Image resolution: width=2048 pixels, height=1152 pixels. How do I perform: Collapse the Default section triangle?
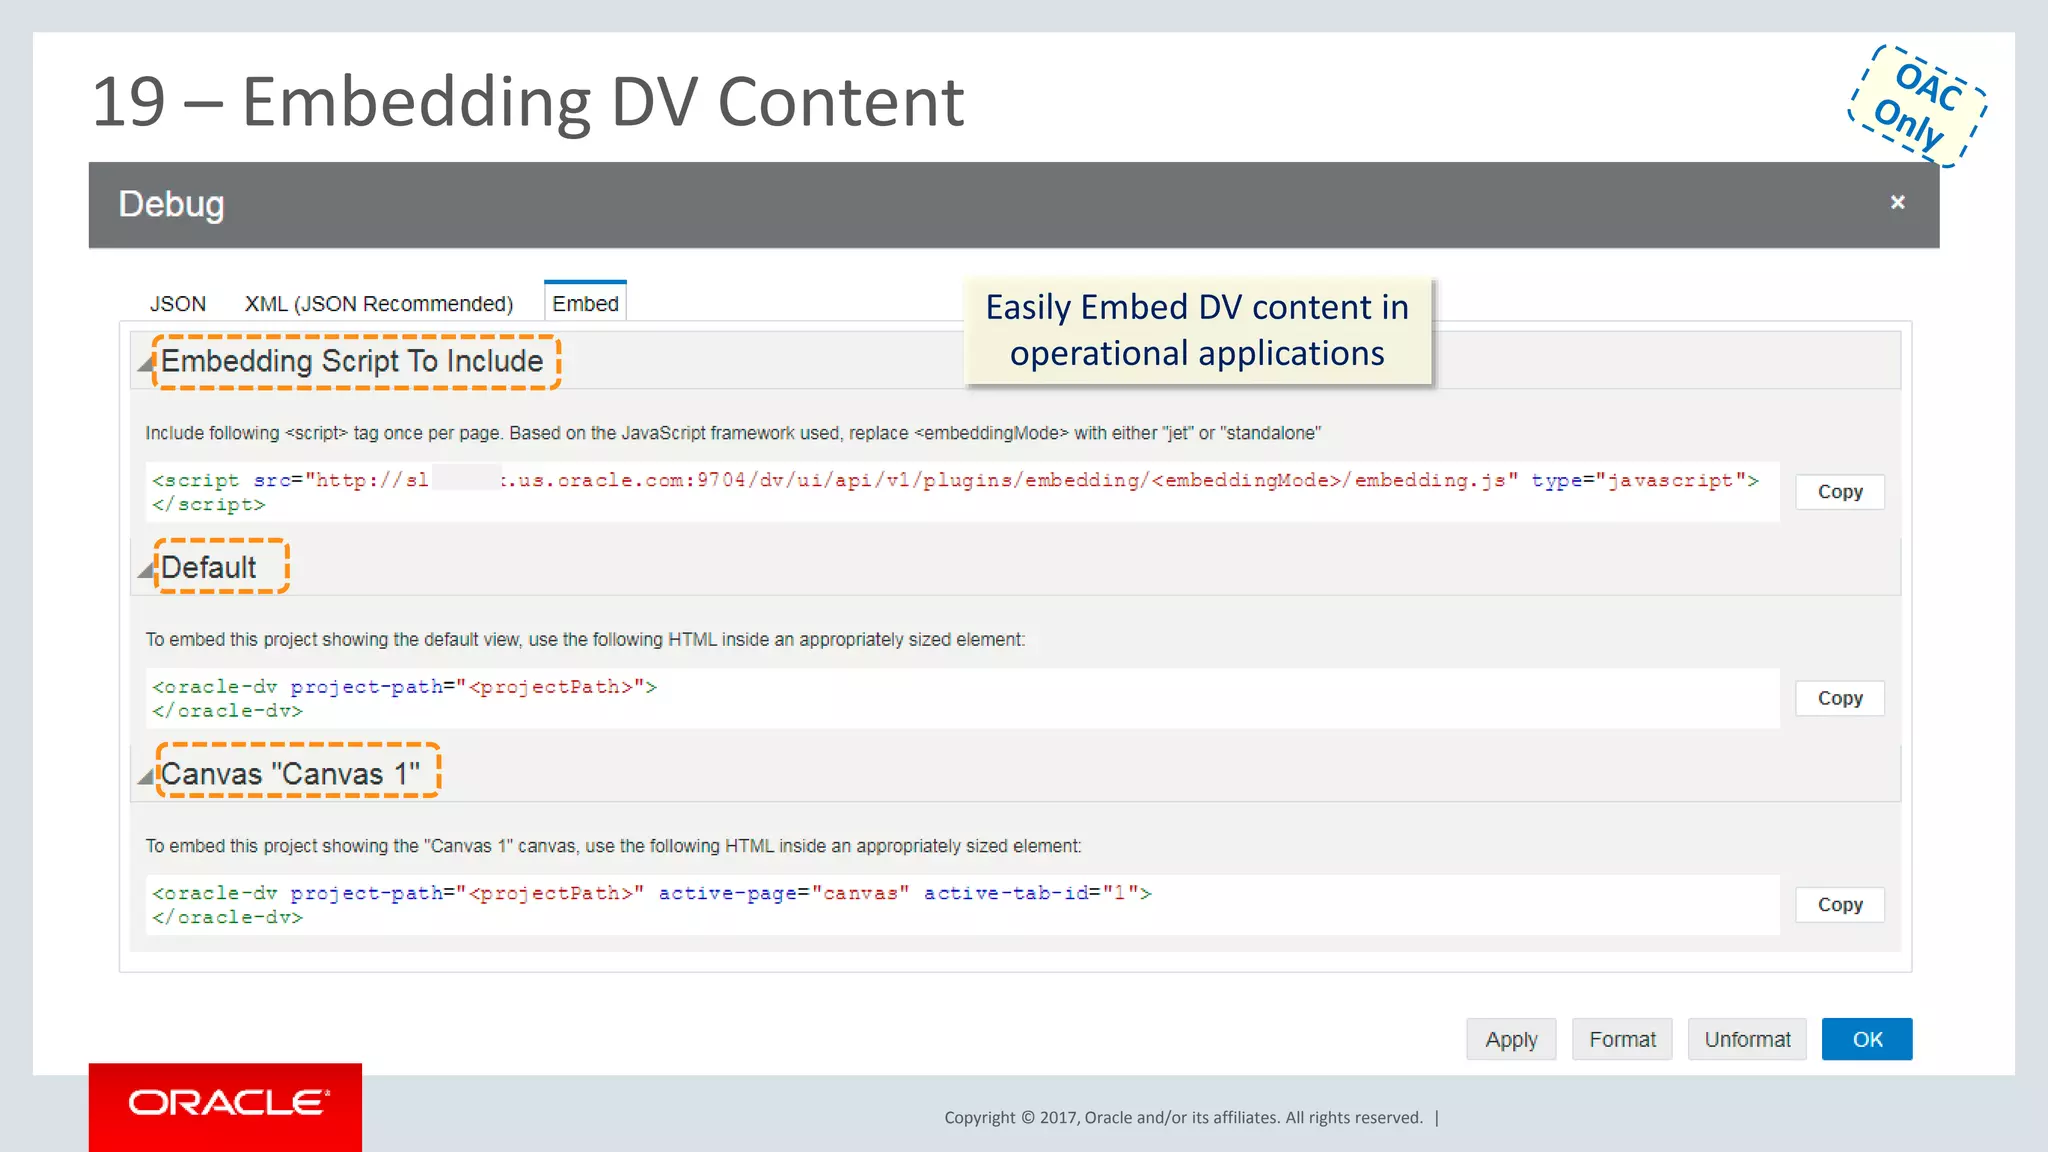pos(146,570)
